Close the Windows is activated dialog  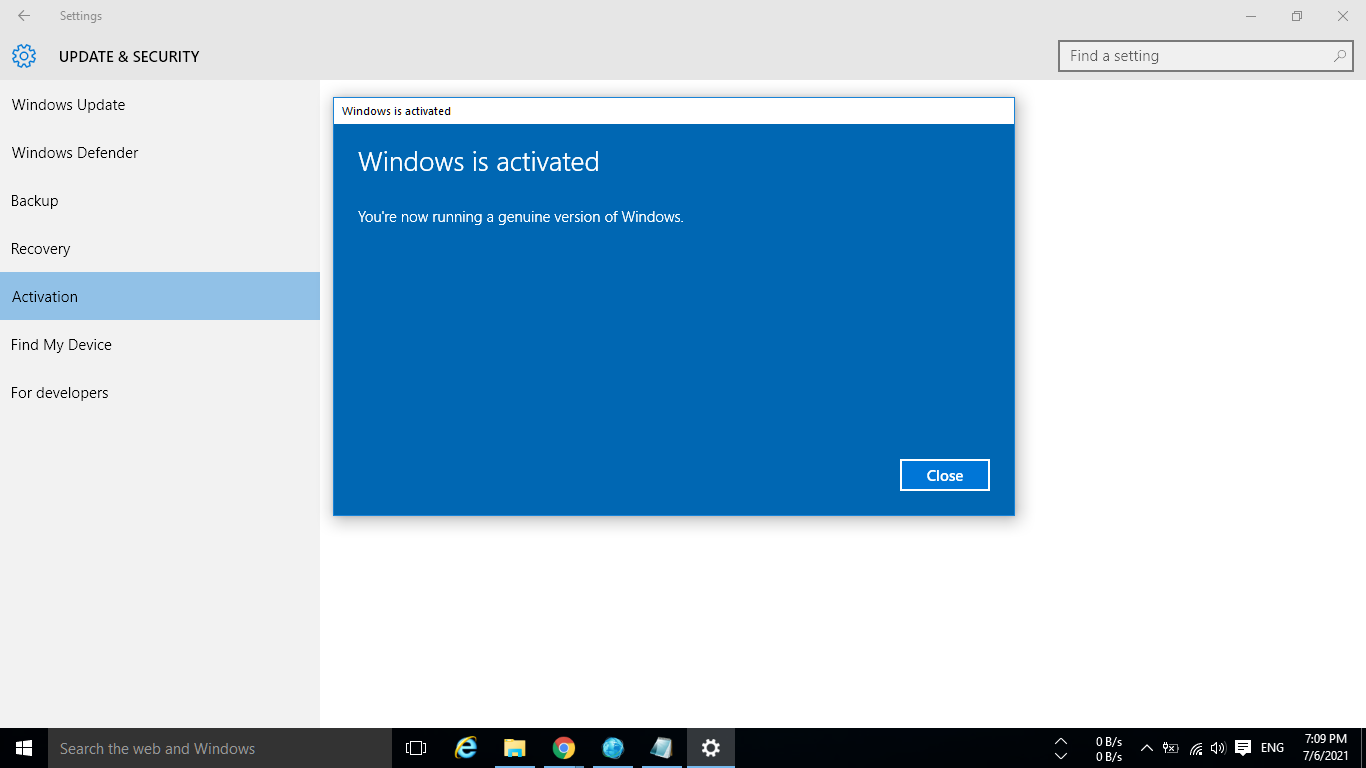tap(944, 475)
